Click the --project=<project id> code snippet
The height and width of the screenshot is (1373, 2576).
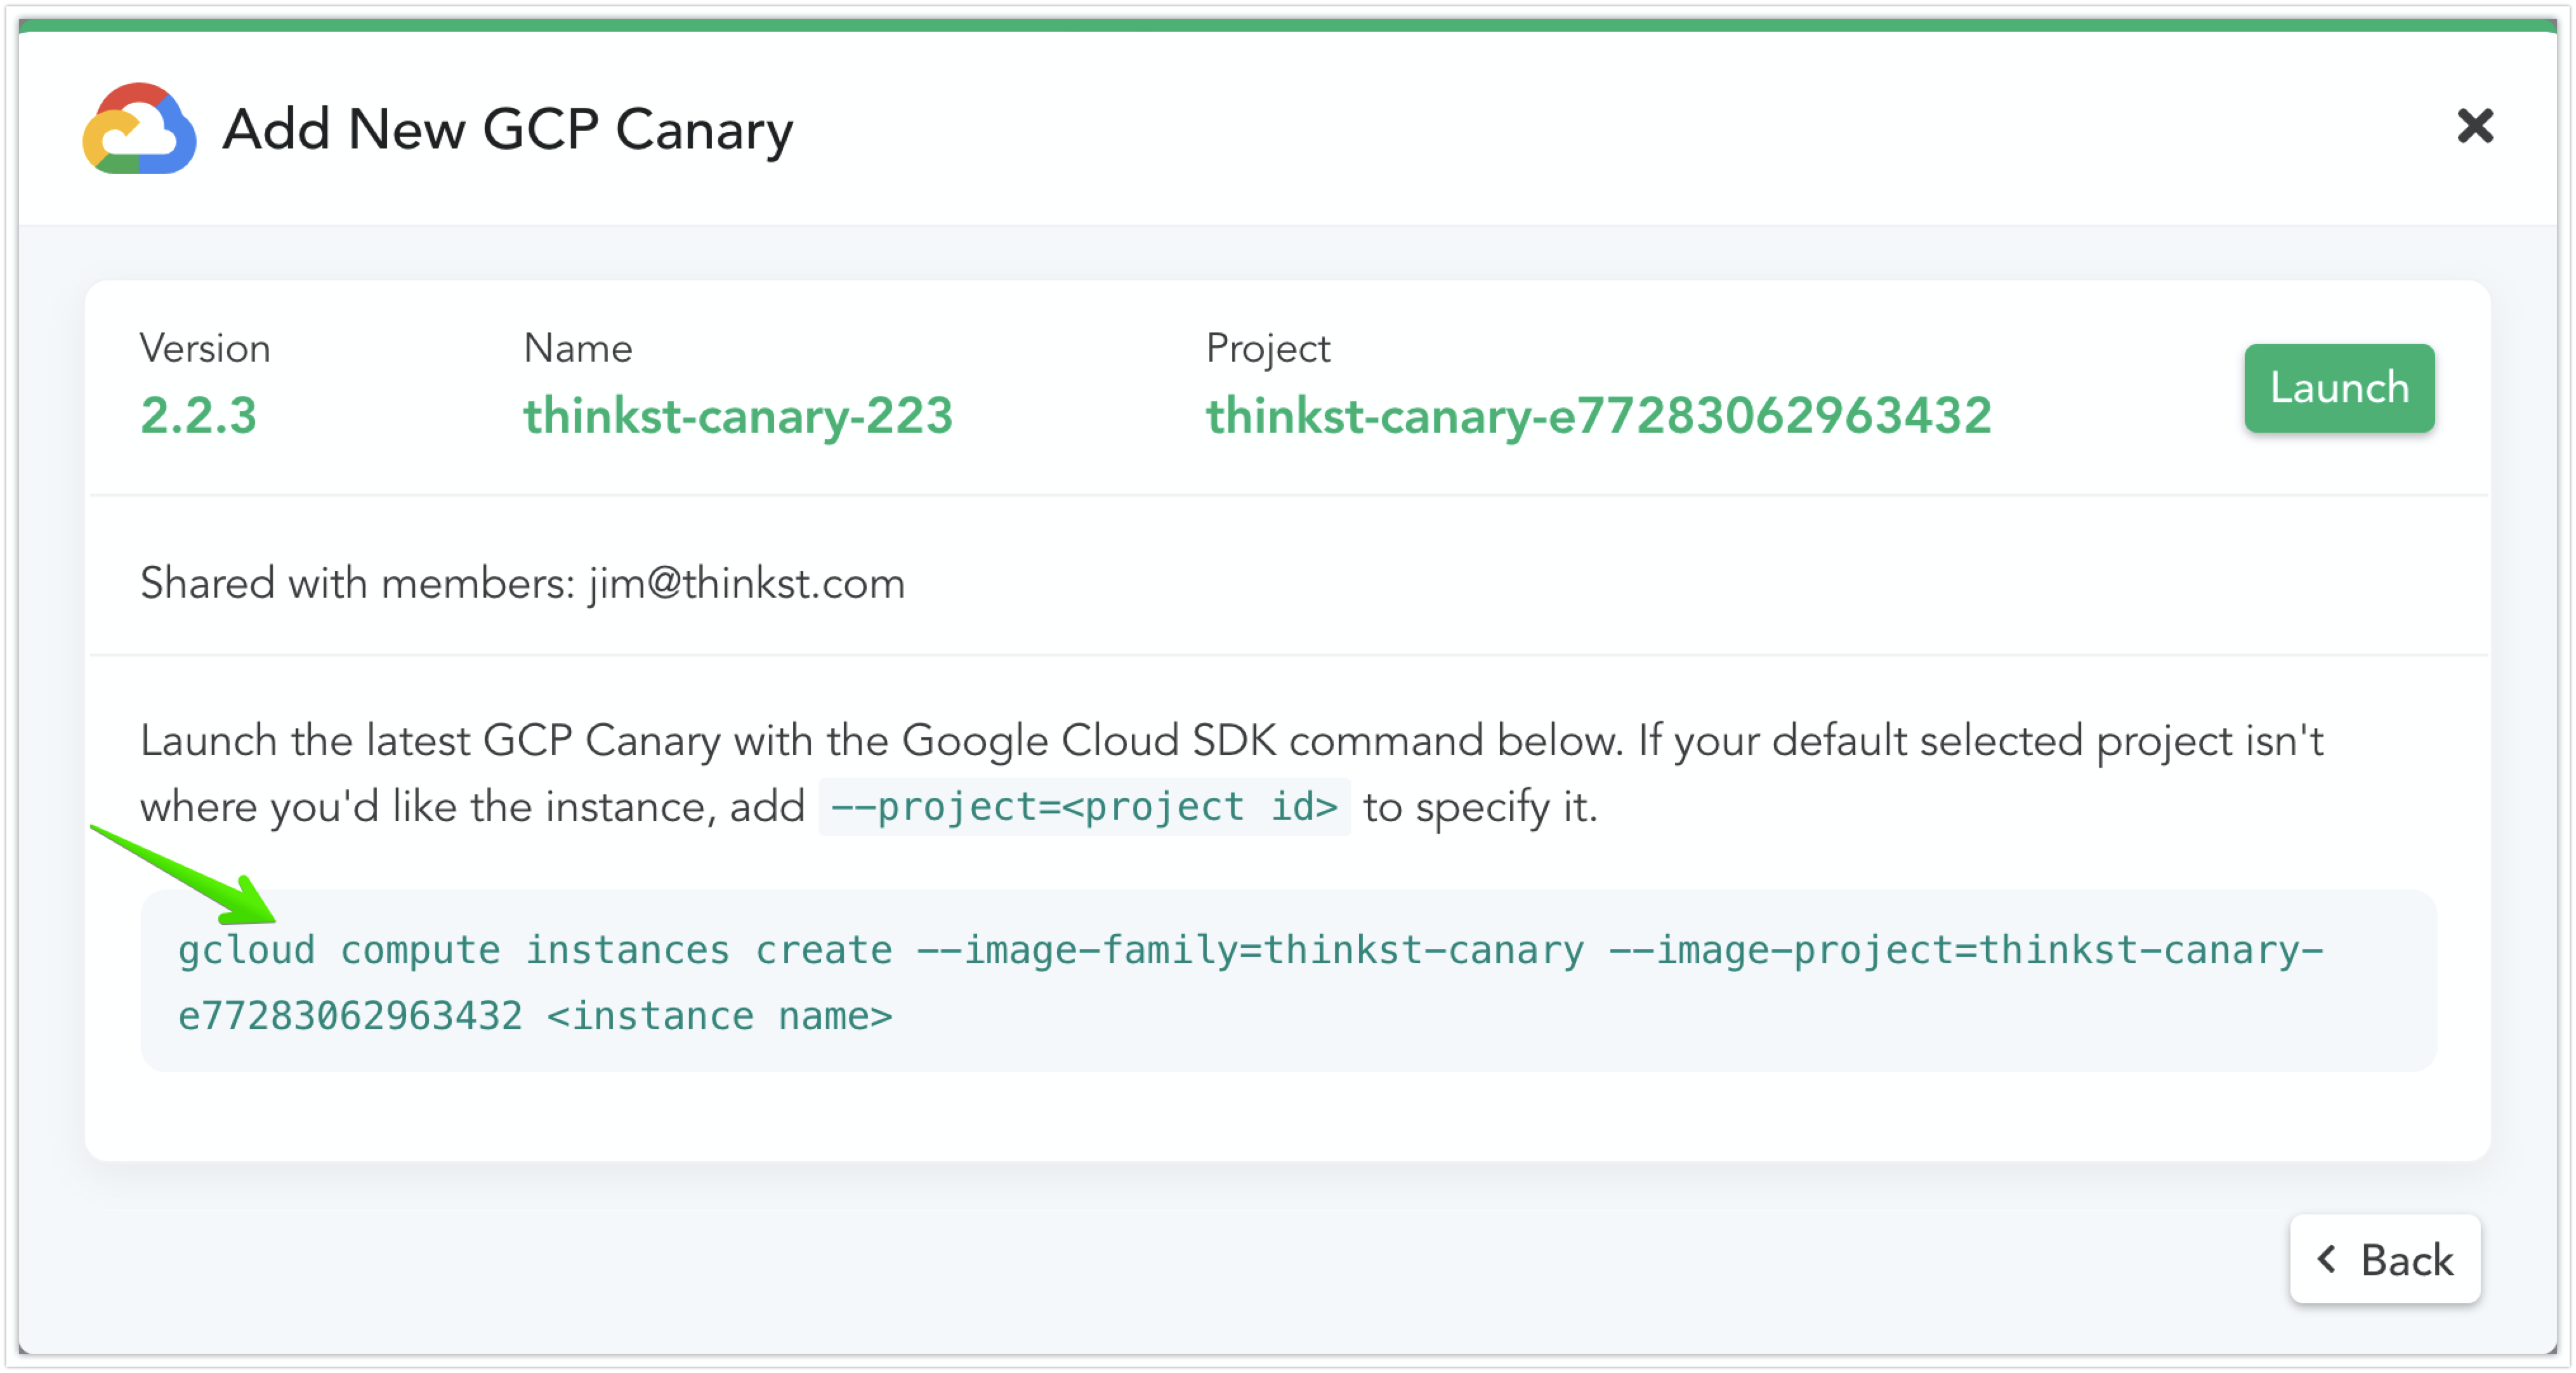(x=1084, y=806)
